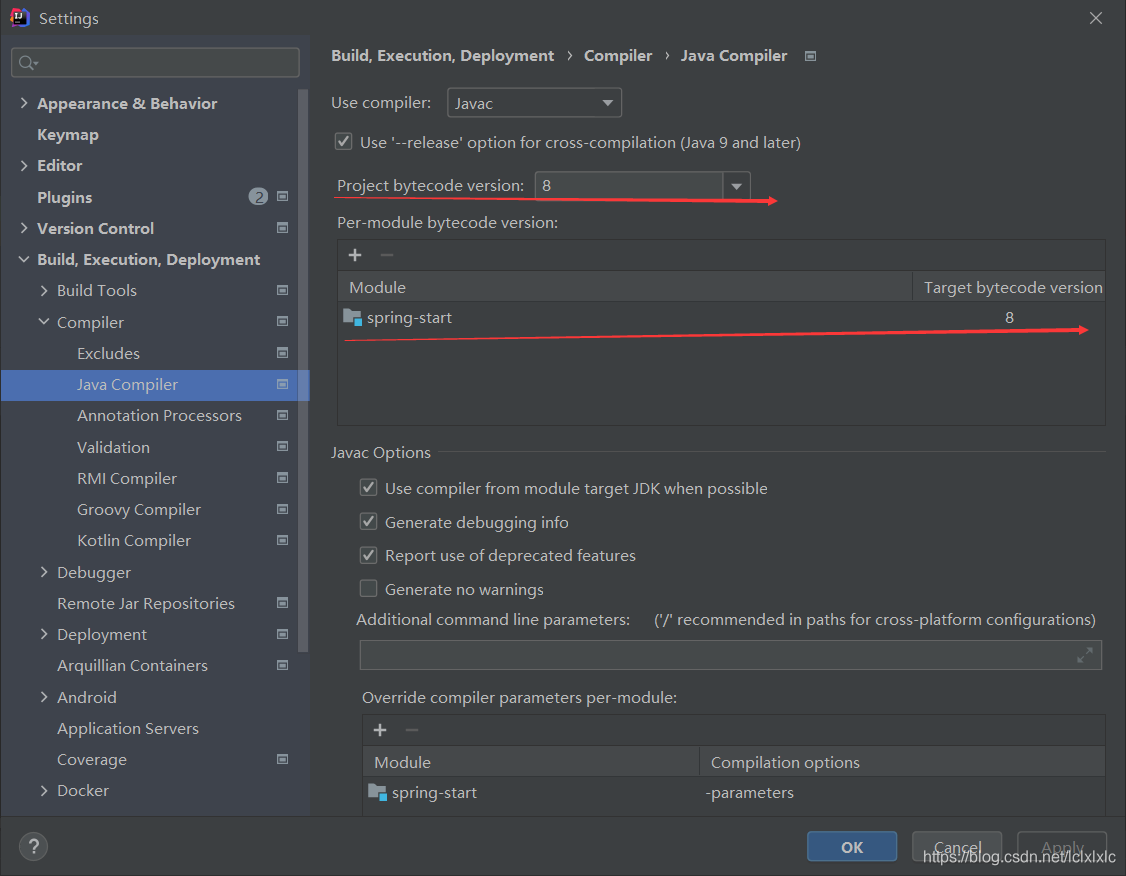Toggle Report use of deprecated features
The width and height of the screenshot is (1126, 876).
tap(368, 555)
